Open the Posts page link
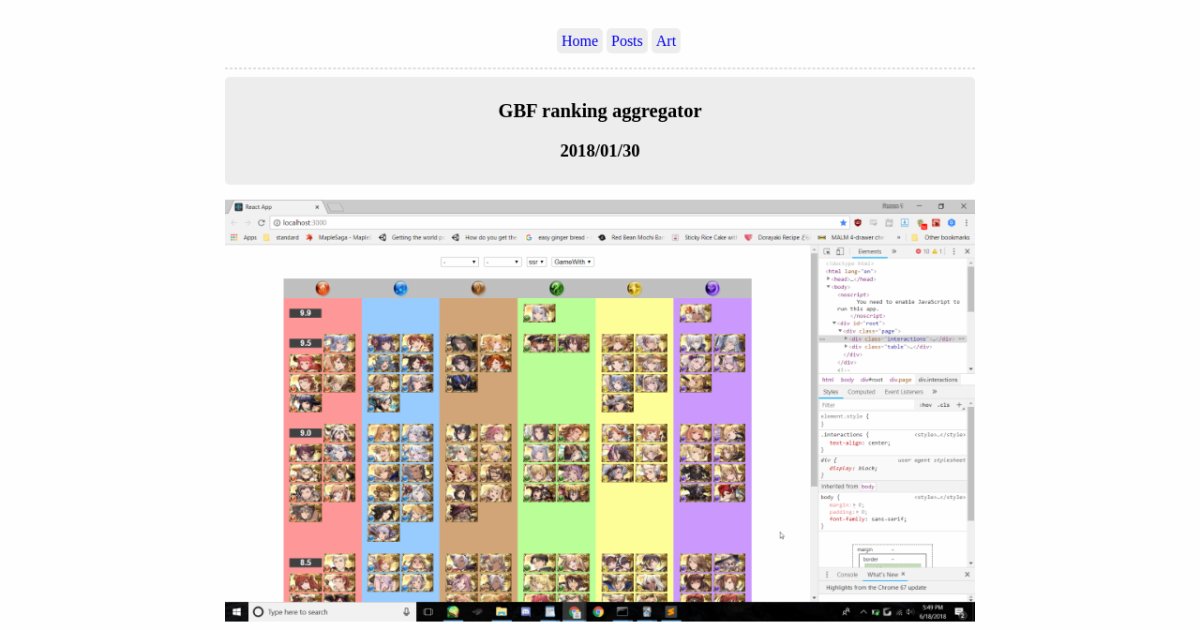Viewport: 1200px width, 630px height. coord(627,41)
